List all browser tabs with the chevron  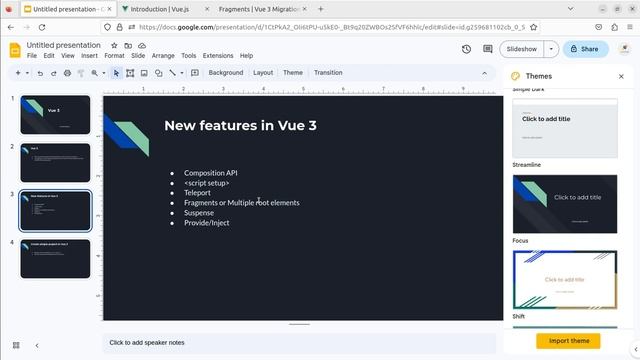coord(570,9)
